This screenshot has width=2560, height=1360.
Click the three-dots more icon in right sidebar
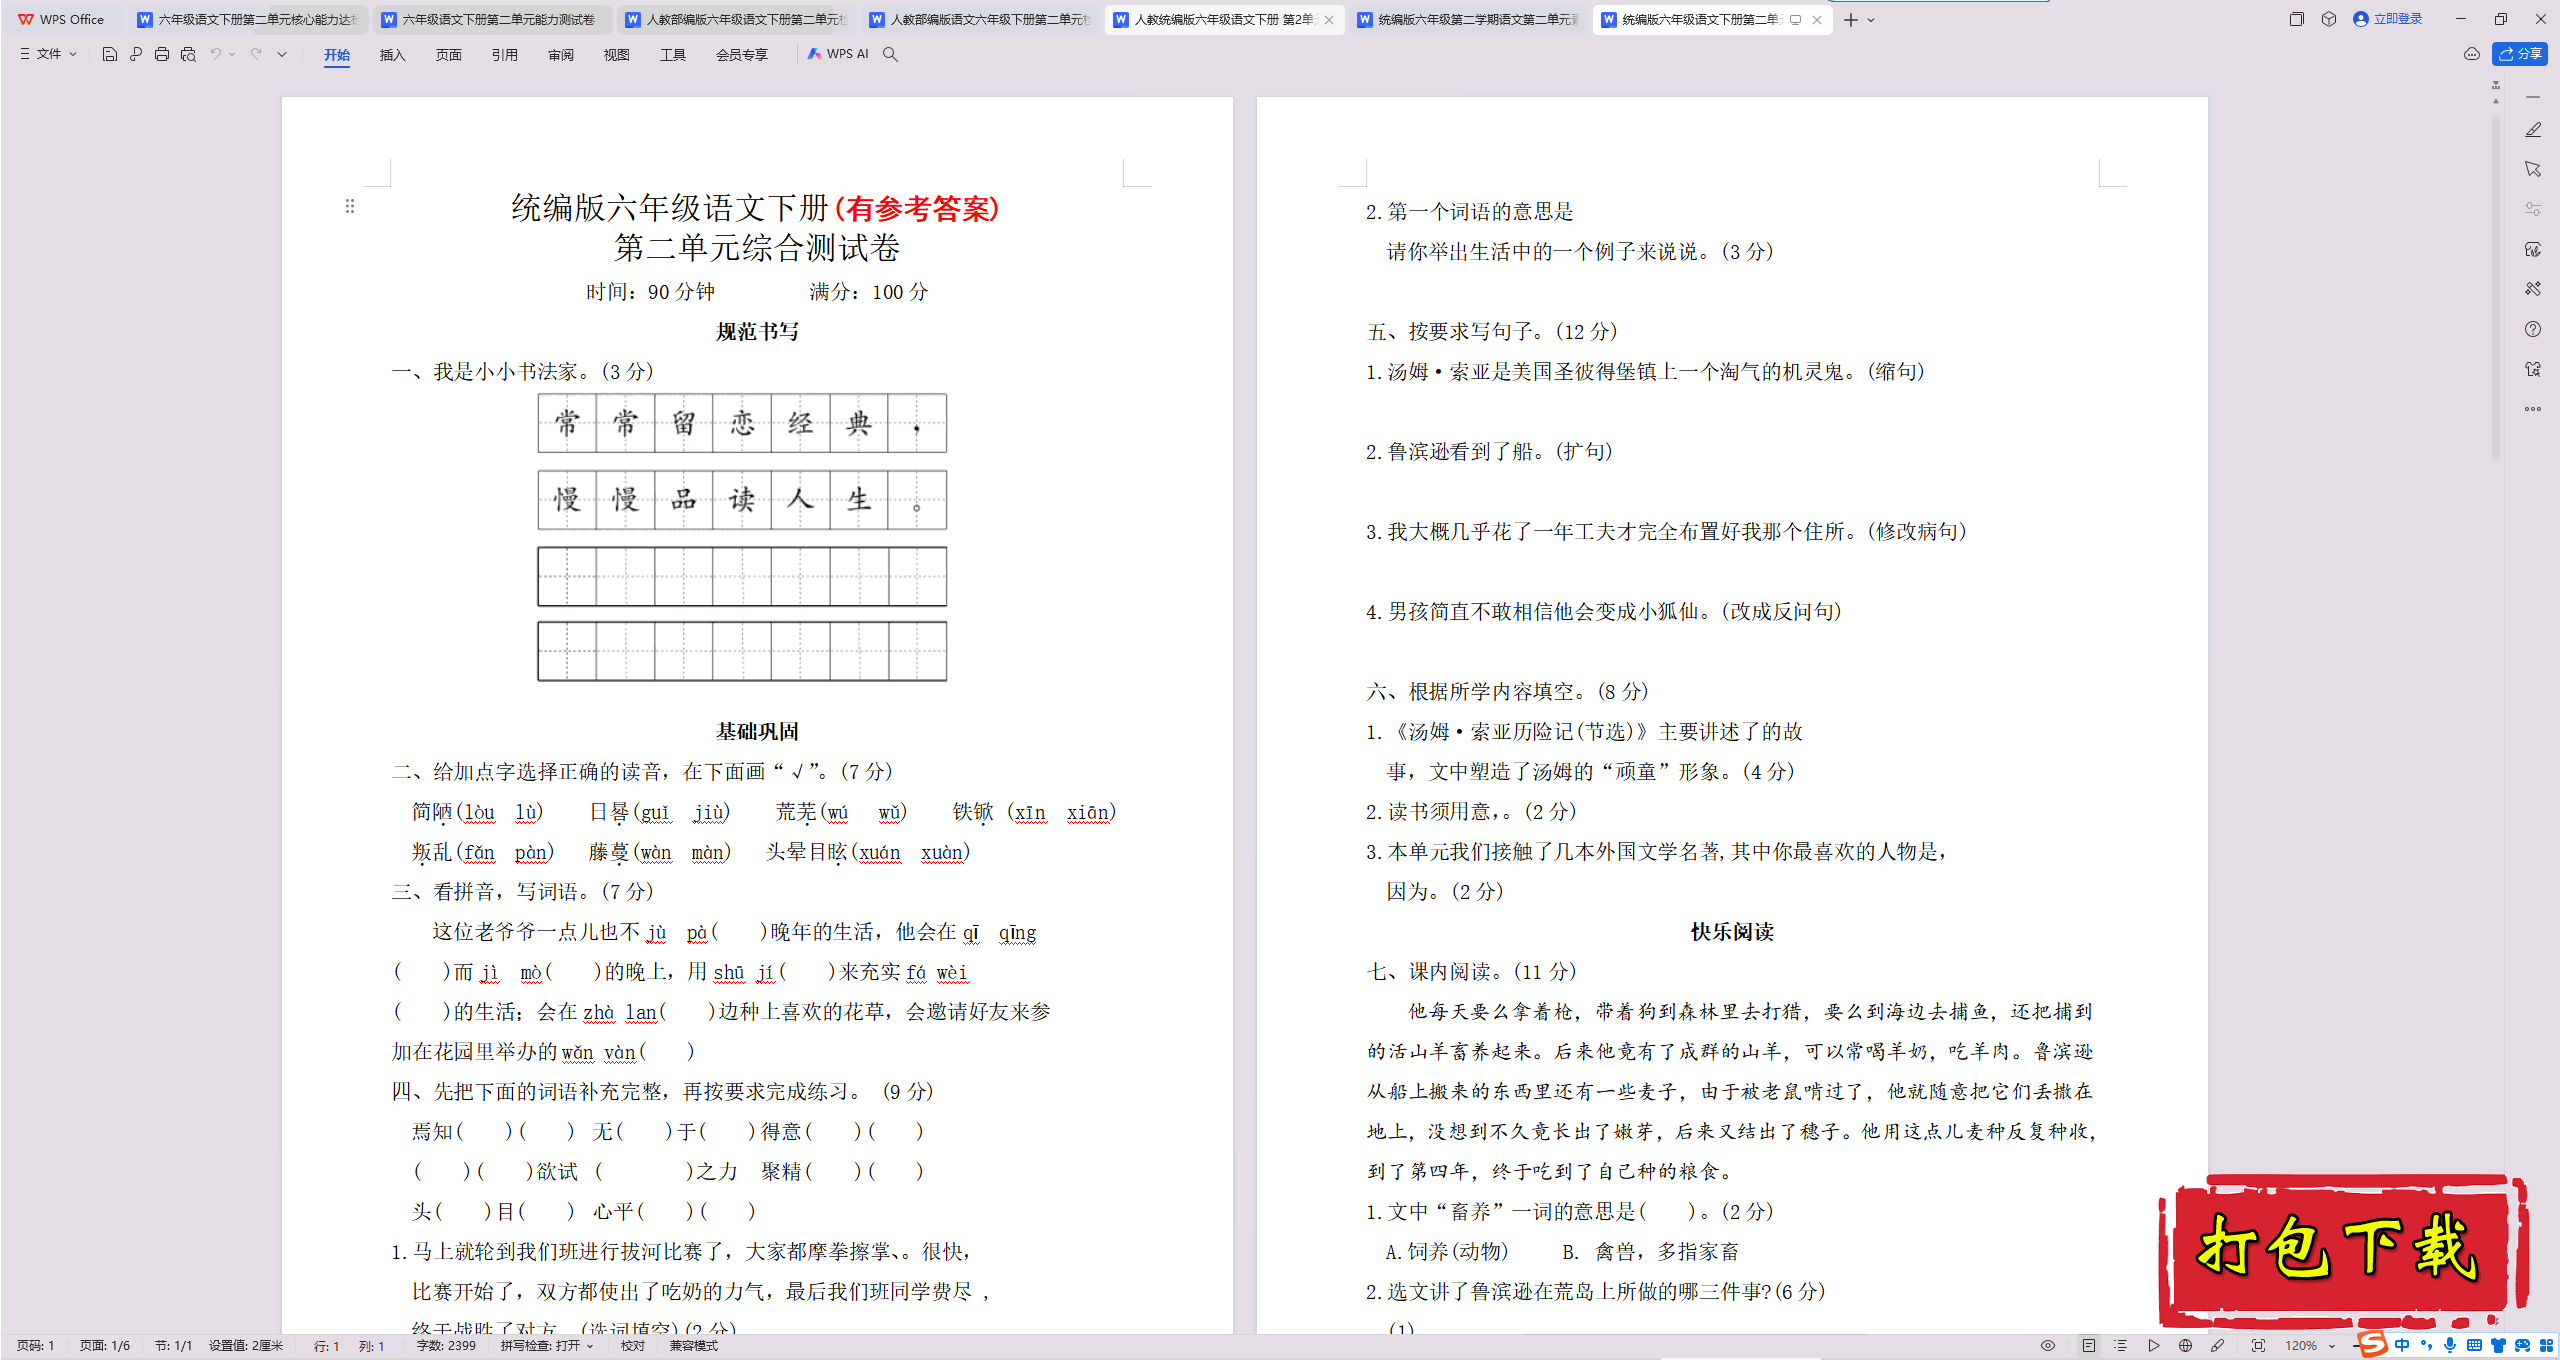click(2533, 409)
